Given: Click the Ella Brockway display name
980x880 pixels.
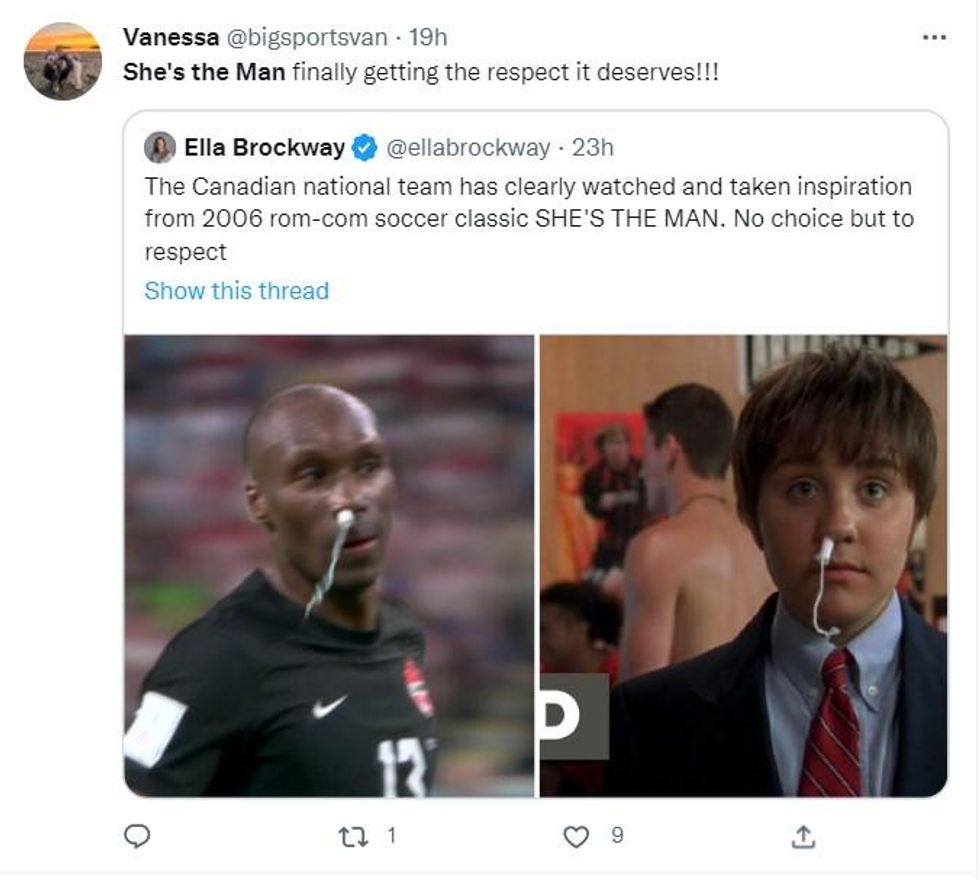Looking at the screenshot, I should pyautogui.click(x=264, y=148).
